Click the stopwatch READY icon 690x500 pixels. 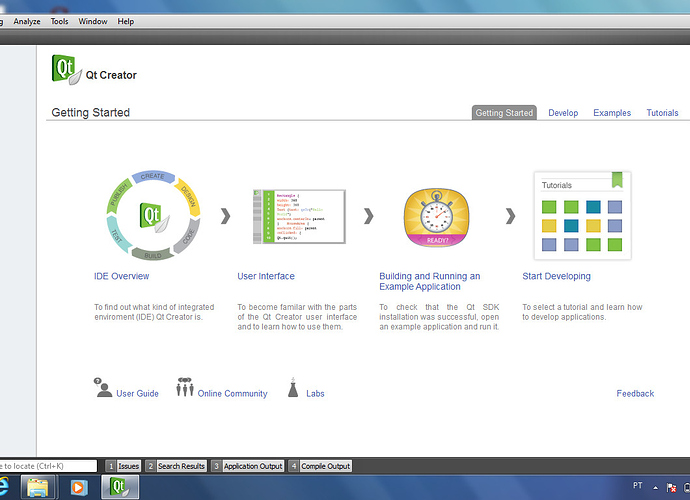[437, 217]
